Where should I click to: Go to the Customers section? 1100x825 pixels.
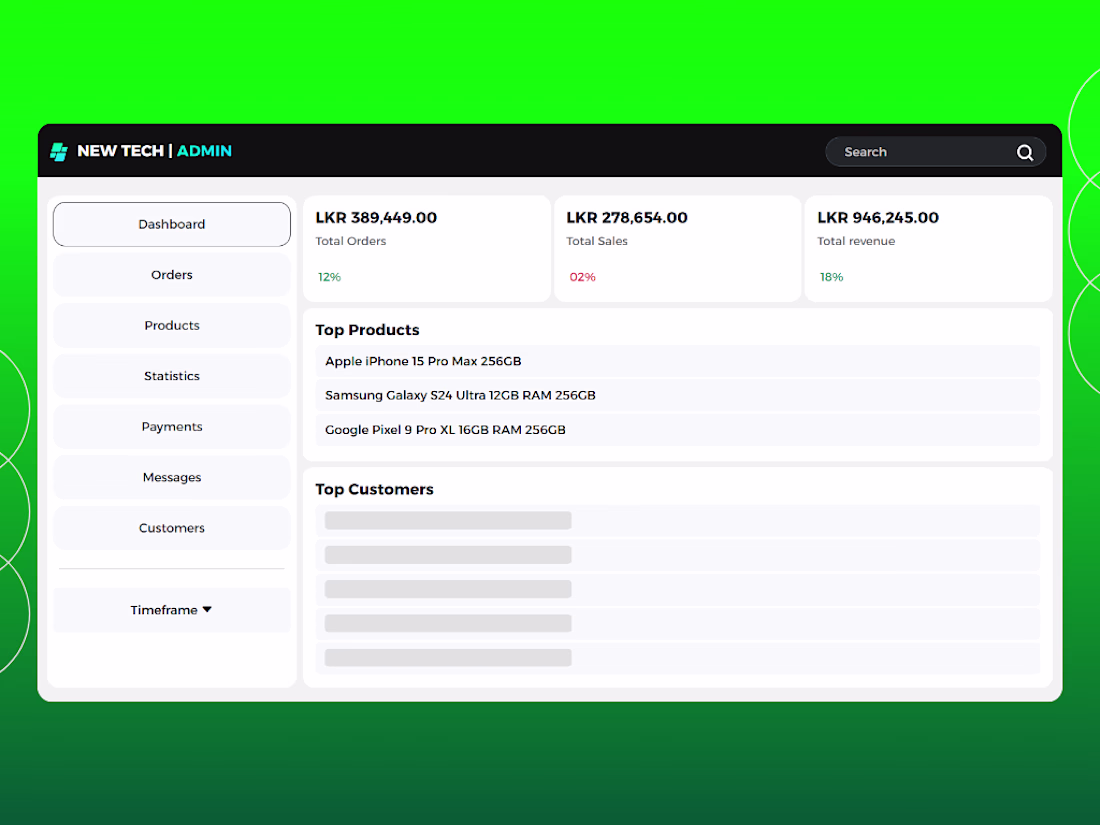tap(172, 528)
